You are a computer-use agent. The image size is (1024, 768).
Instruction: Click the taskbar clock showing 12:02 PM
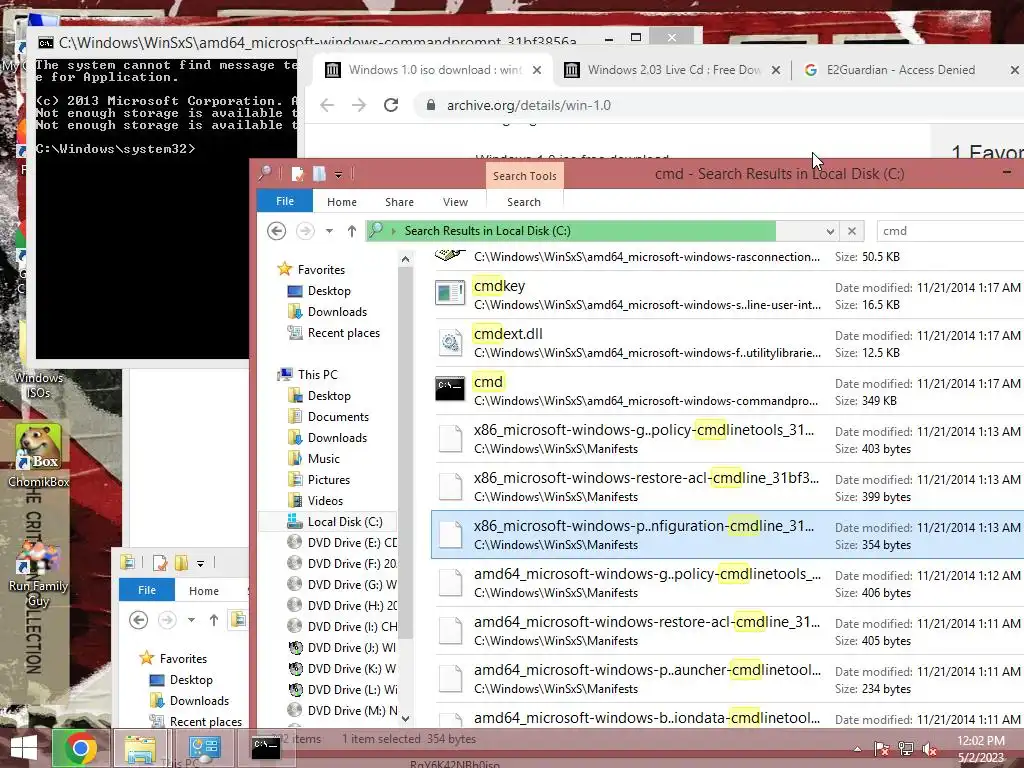pyautogui.click(x=981, y=749)
